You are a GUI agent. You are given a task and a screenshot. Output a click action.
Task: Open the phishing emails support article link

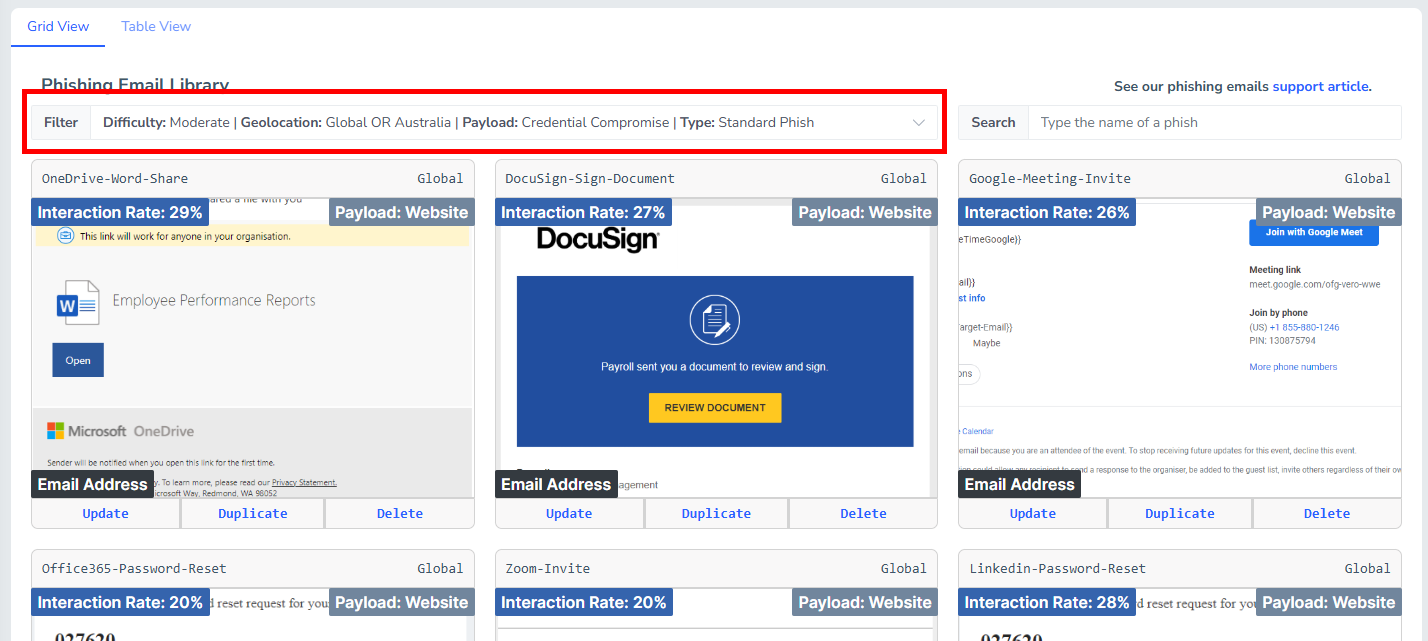1320,86
